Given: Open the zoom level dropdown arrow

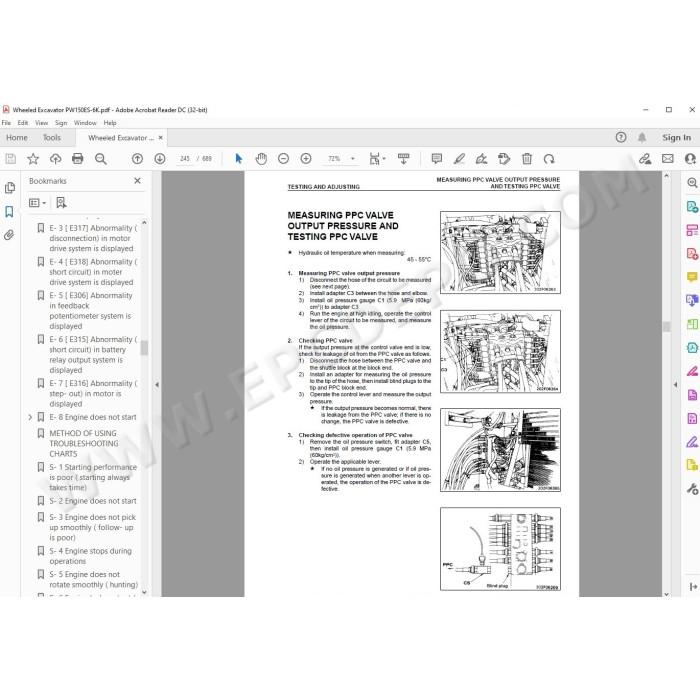Looking at the screenshot, I should pos(353,158).
